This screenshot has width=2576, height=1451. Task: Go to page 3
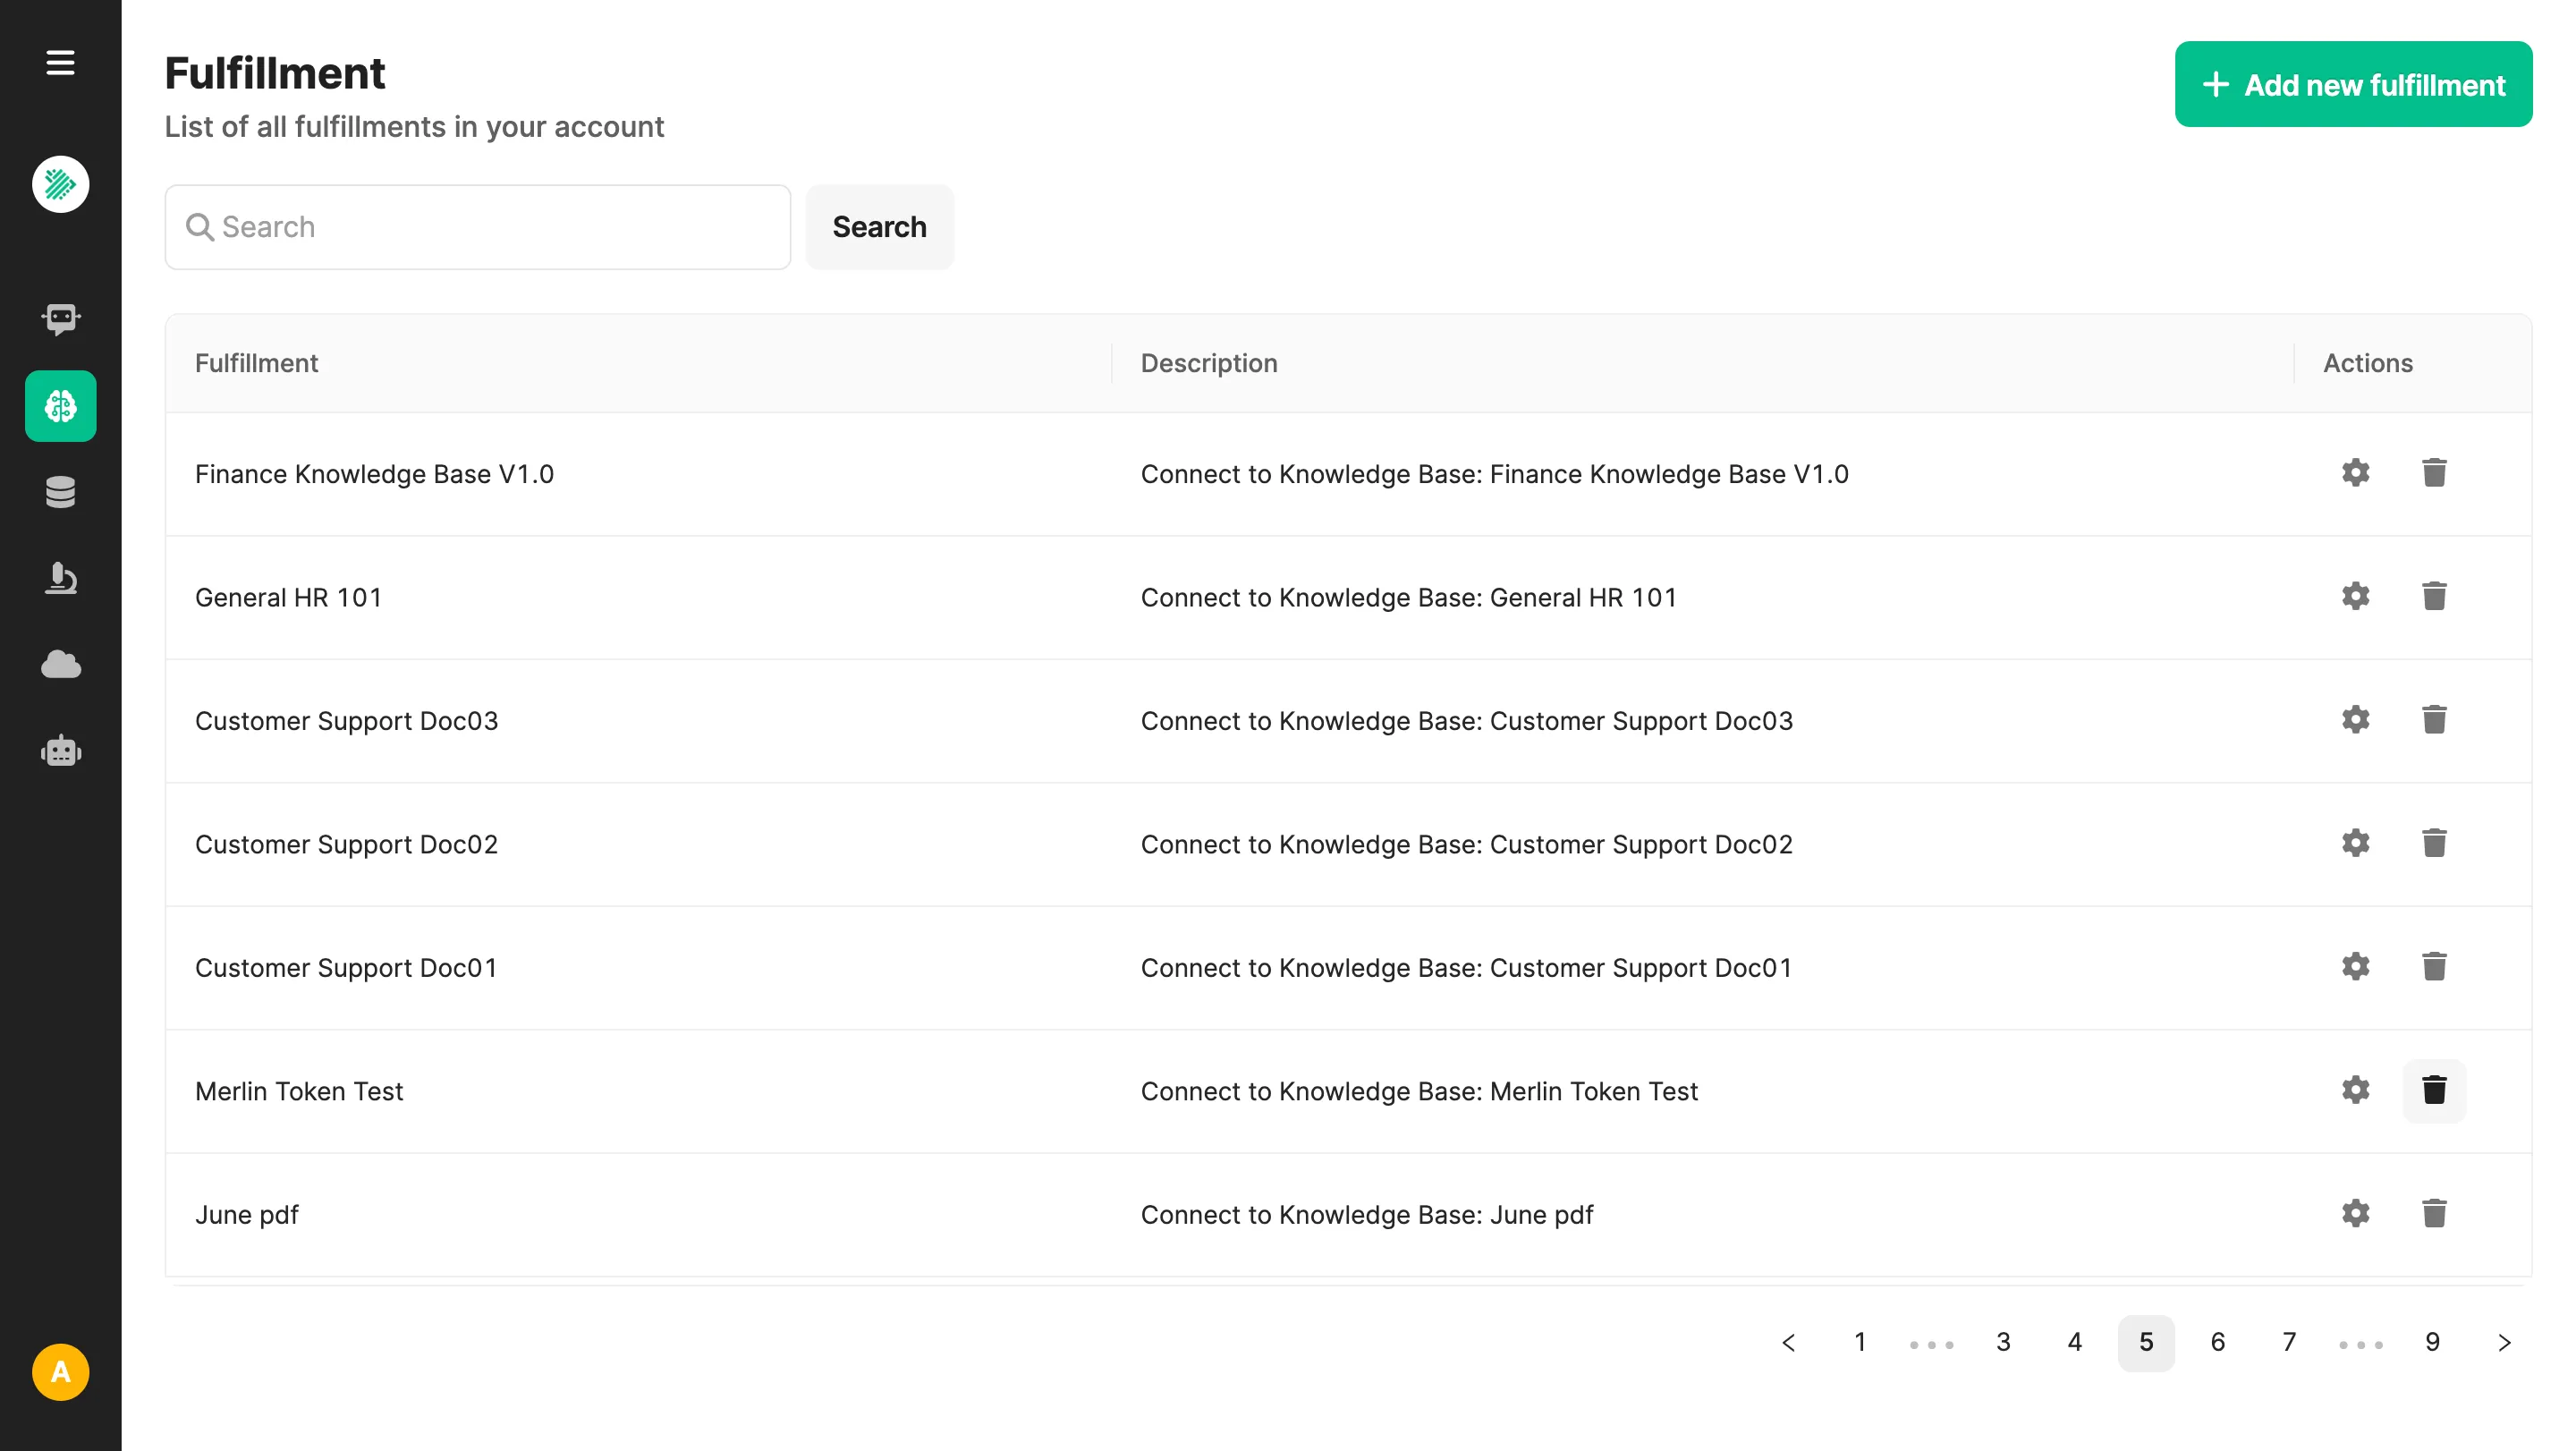click(2003, 1343)
